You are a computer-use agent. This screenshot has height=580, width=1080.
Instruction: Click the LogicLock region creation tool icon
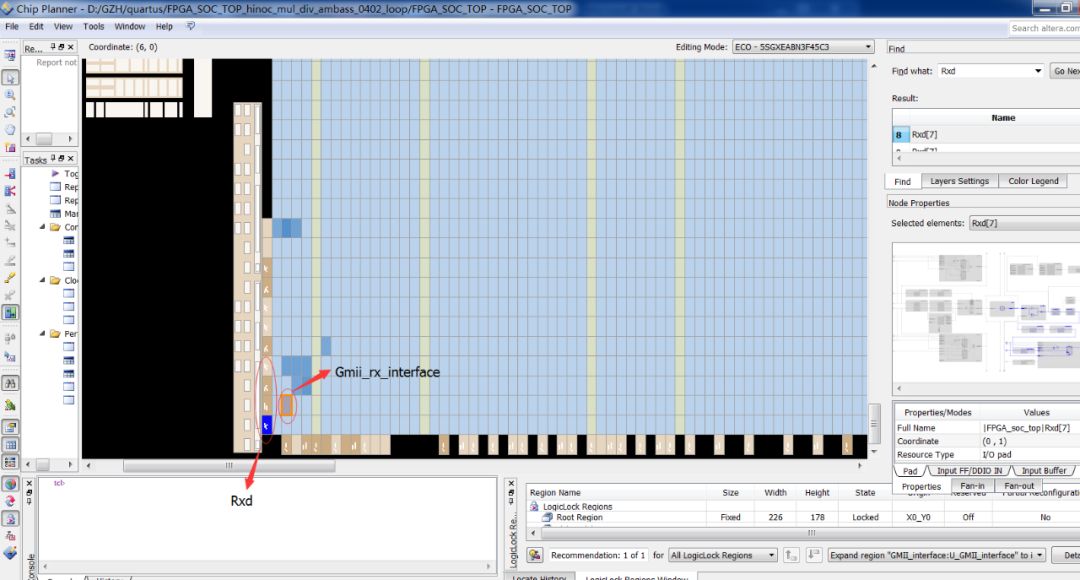click(10, 147)
